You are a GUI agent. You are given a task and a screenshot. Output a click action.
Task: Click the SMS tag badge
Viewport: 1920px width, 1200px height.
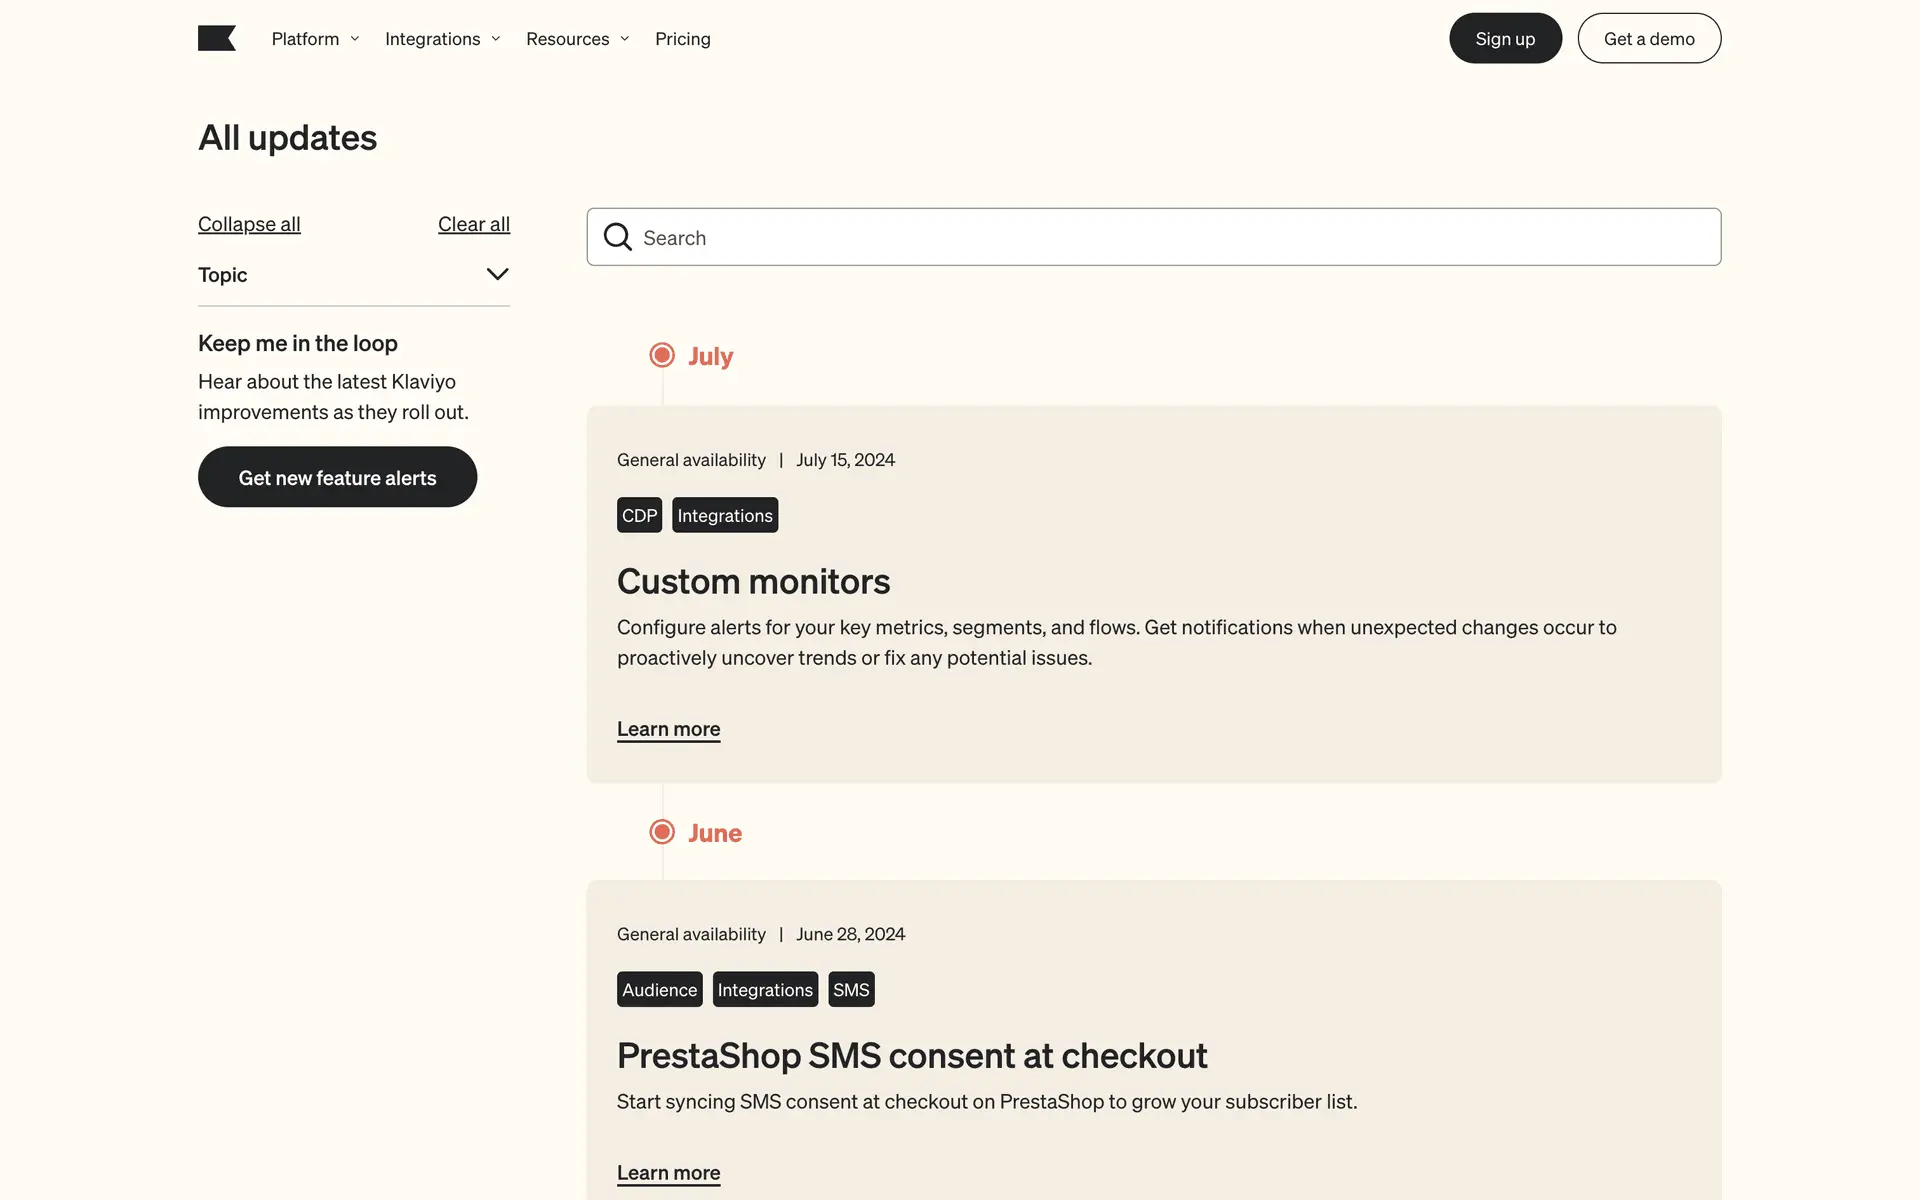851,989
